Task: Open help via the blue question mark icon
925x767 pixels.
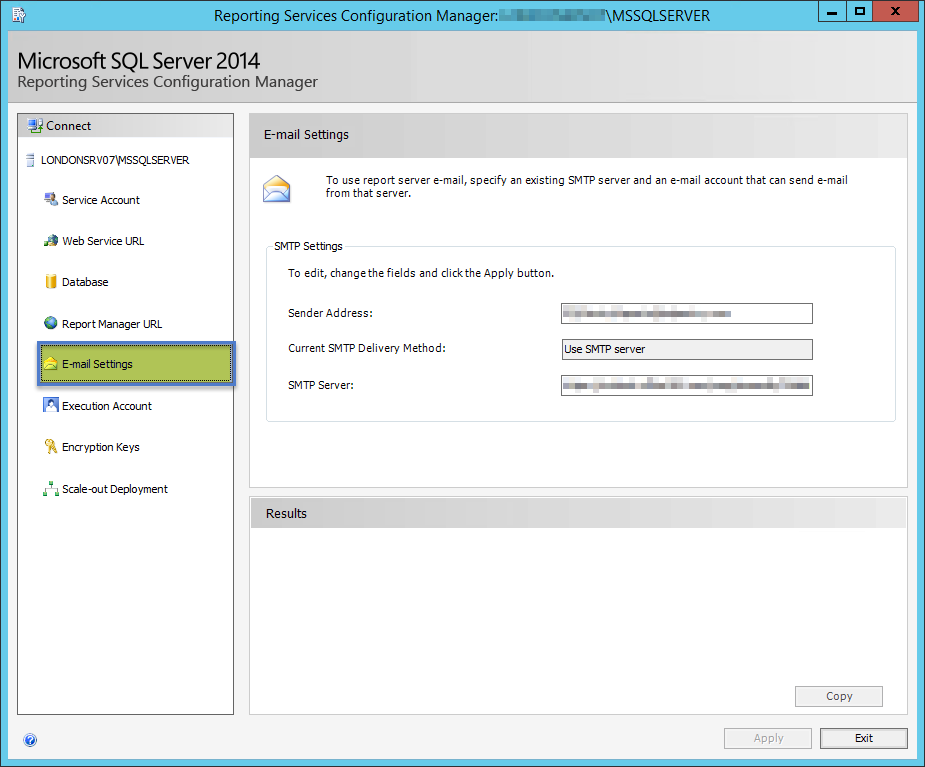Action: [x=30, y=740]
